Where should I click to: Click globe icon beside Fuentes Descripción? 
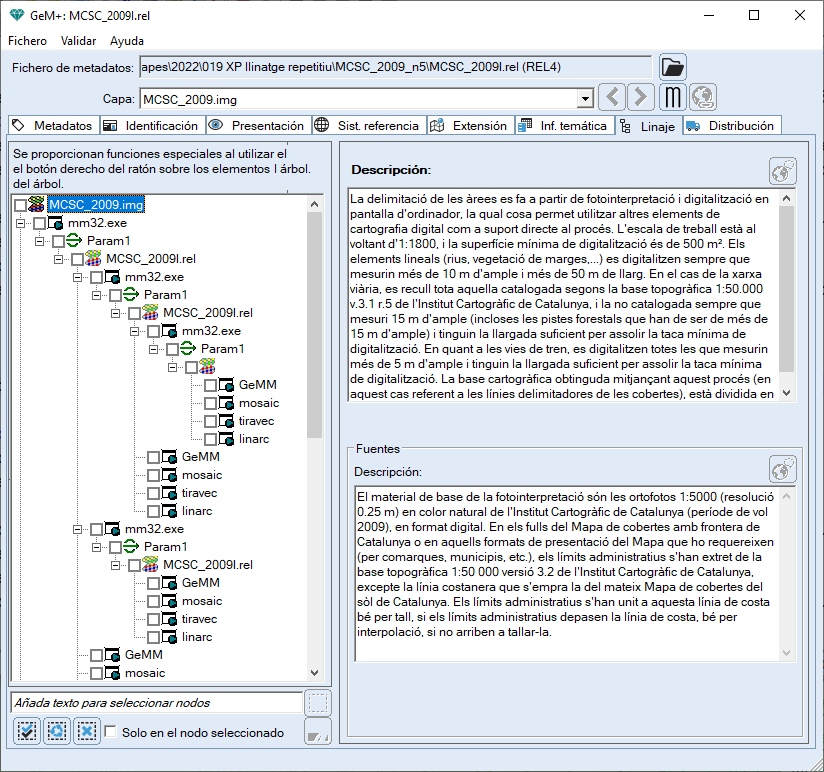(782, 469)
